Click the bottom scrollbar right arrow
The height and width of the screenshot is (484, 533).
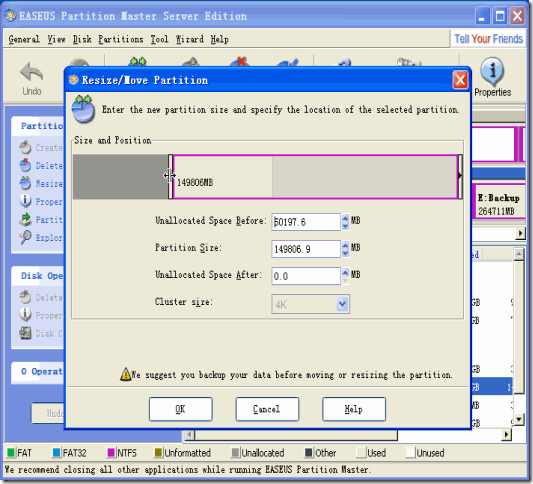point(507,435)
